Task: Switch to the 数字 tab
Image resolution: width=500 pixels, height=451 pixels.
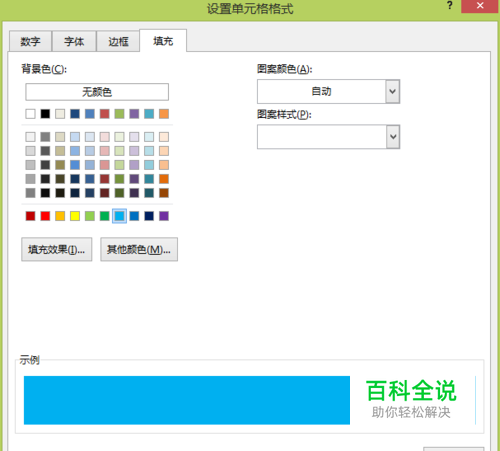Action: coord(30,41)
